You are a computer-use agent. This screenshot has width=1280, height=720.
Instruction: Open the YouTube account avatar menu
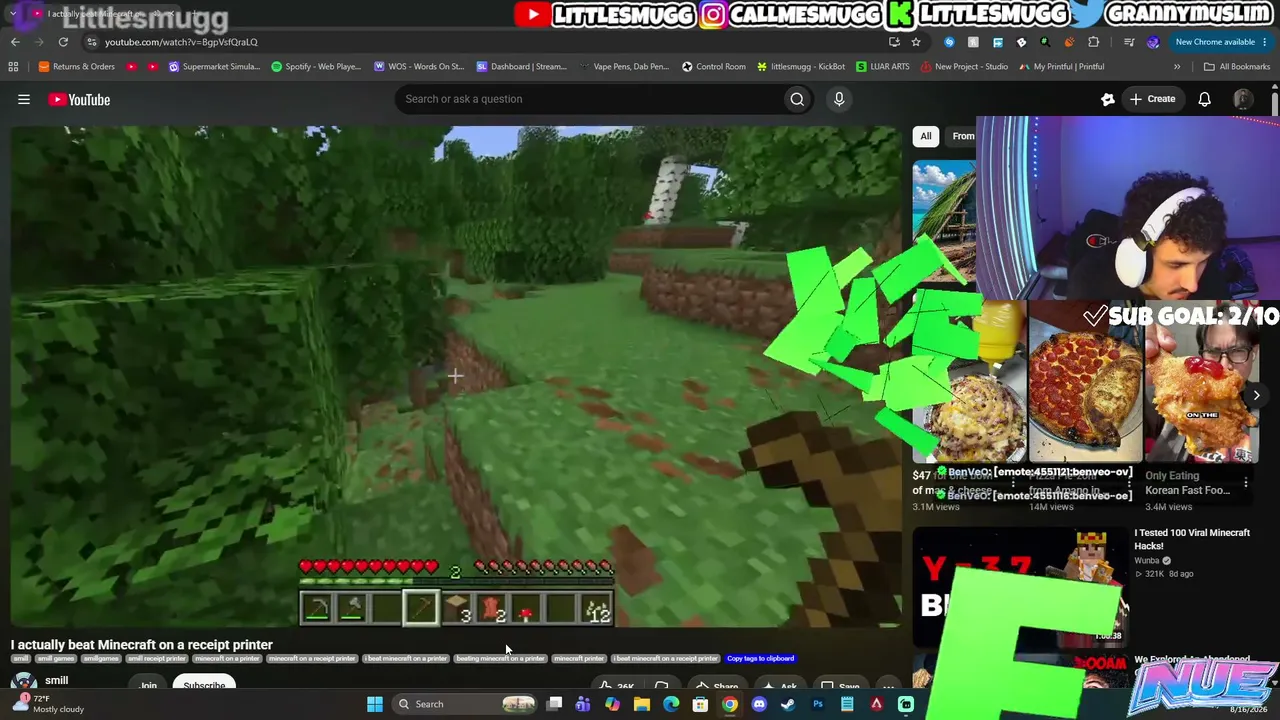point(1243,99)
